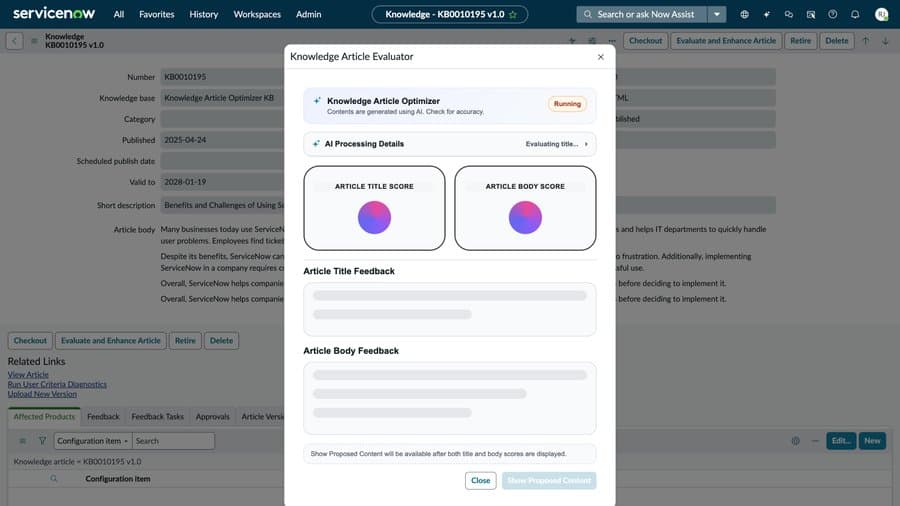The height and width of the screenshot is (506, 900).
Task: Click the Article Title Score circle
Action: pos(374,217)
